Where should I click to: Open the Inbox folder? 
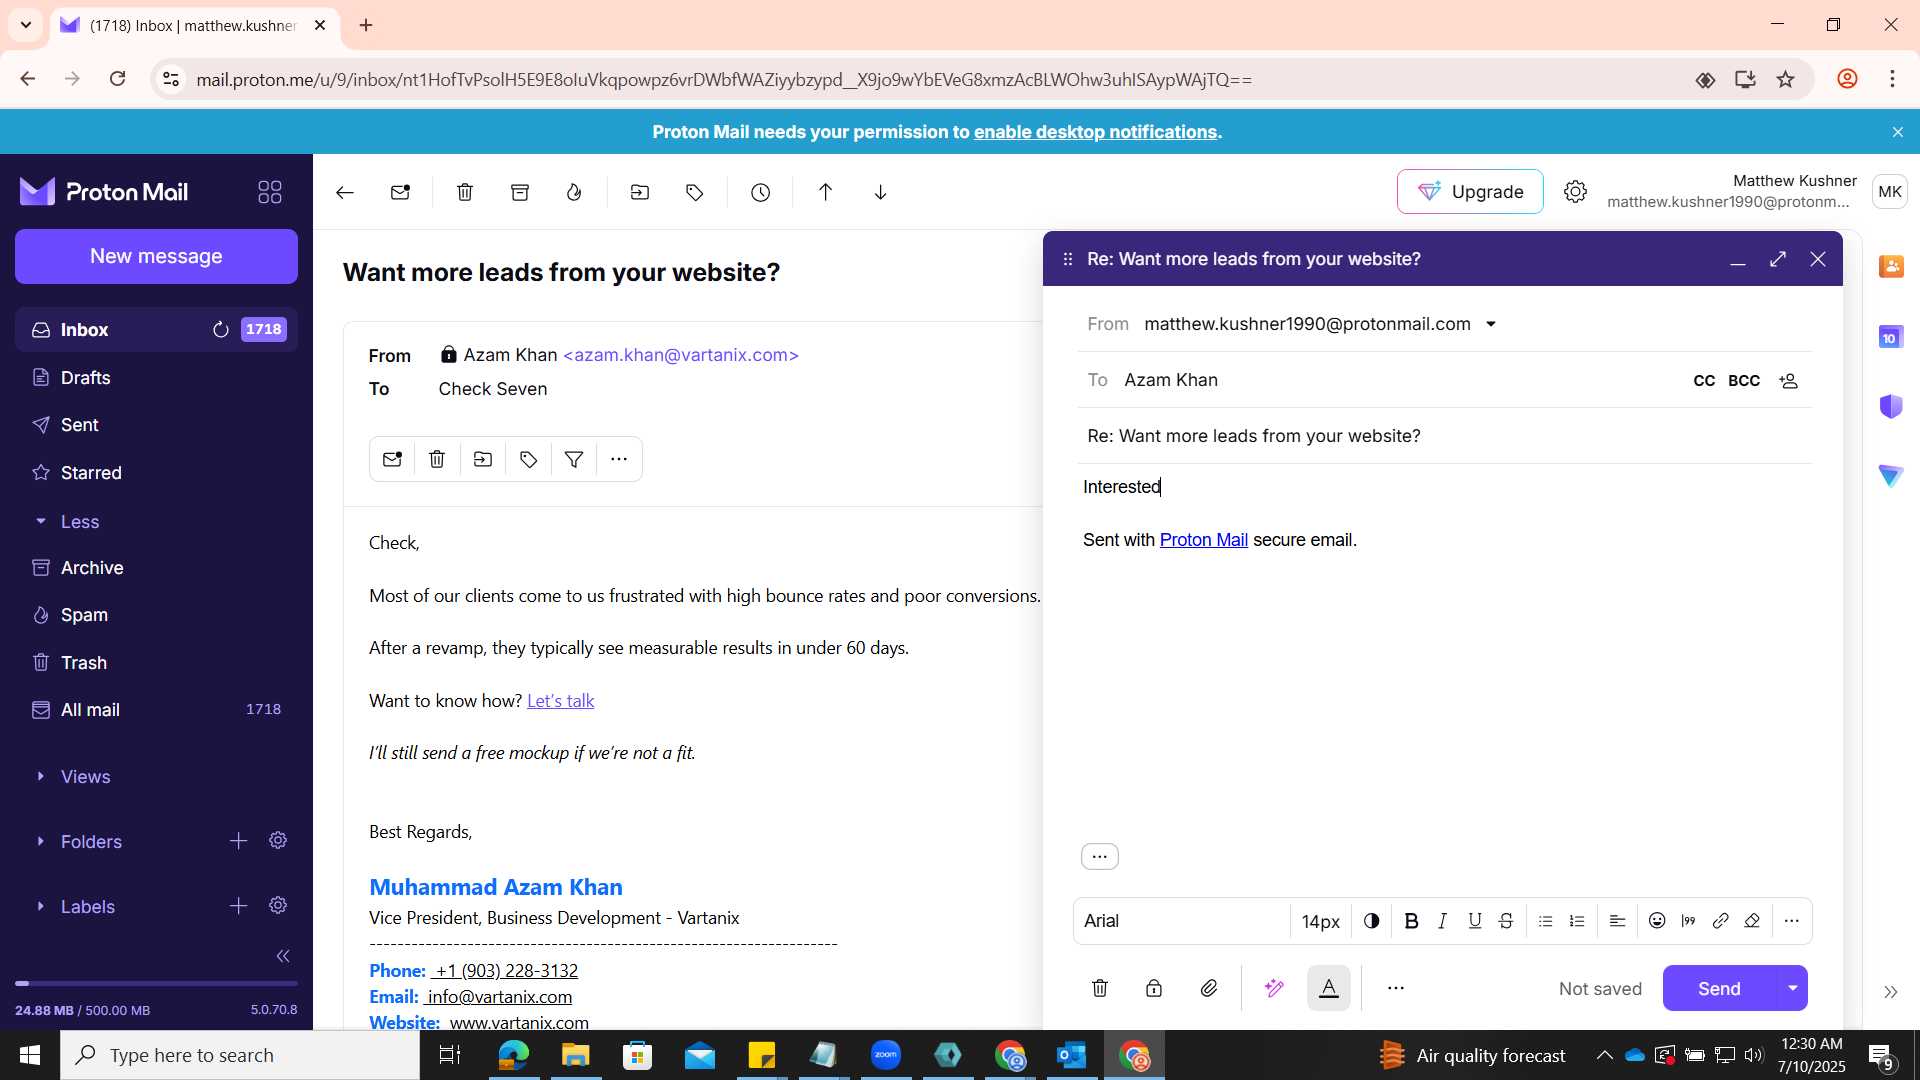click(156, 330)
